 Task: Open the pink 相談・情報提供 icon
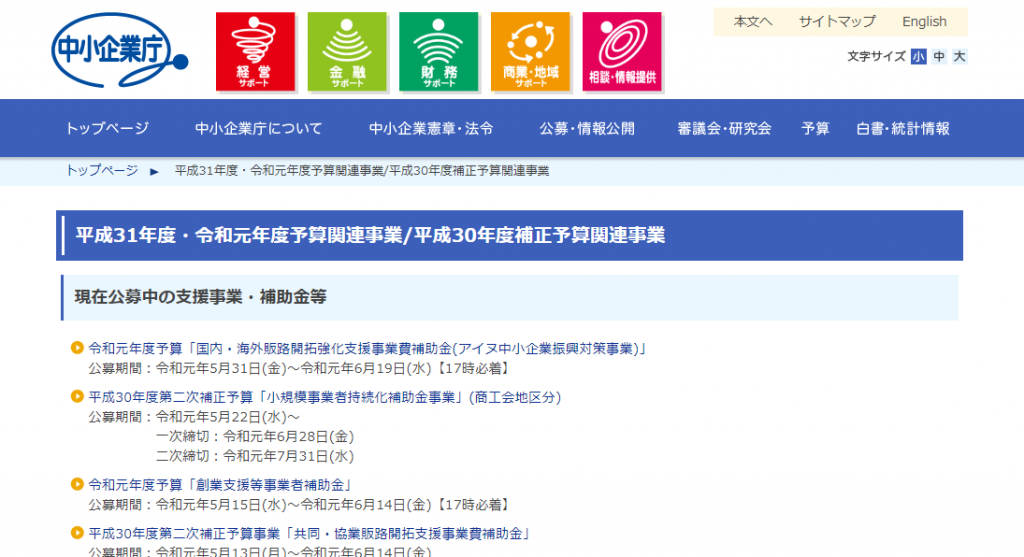tap(622, 51)
